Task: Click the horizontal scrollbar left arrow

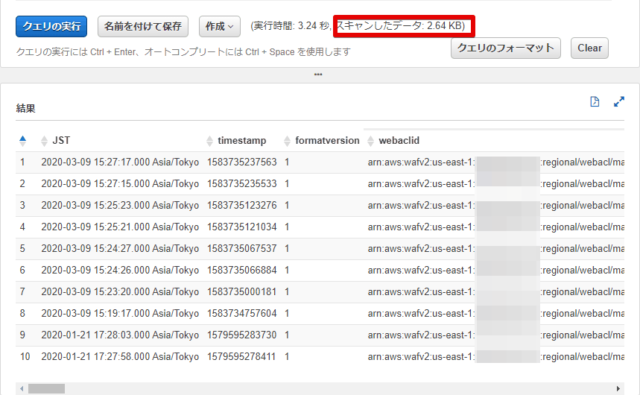Action: coord(22,388)
